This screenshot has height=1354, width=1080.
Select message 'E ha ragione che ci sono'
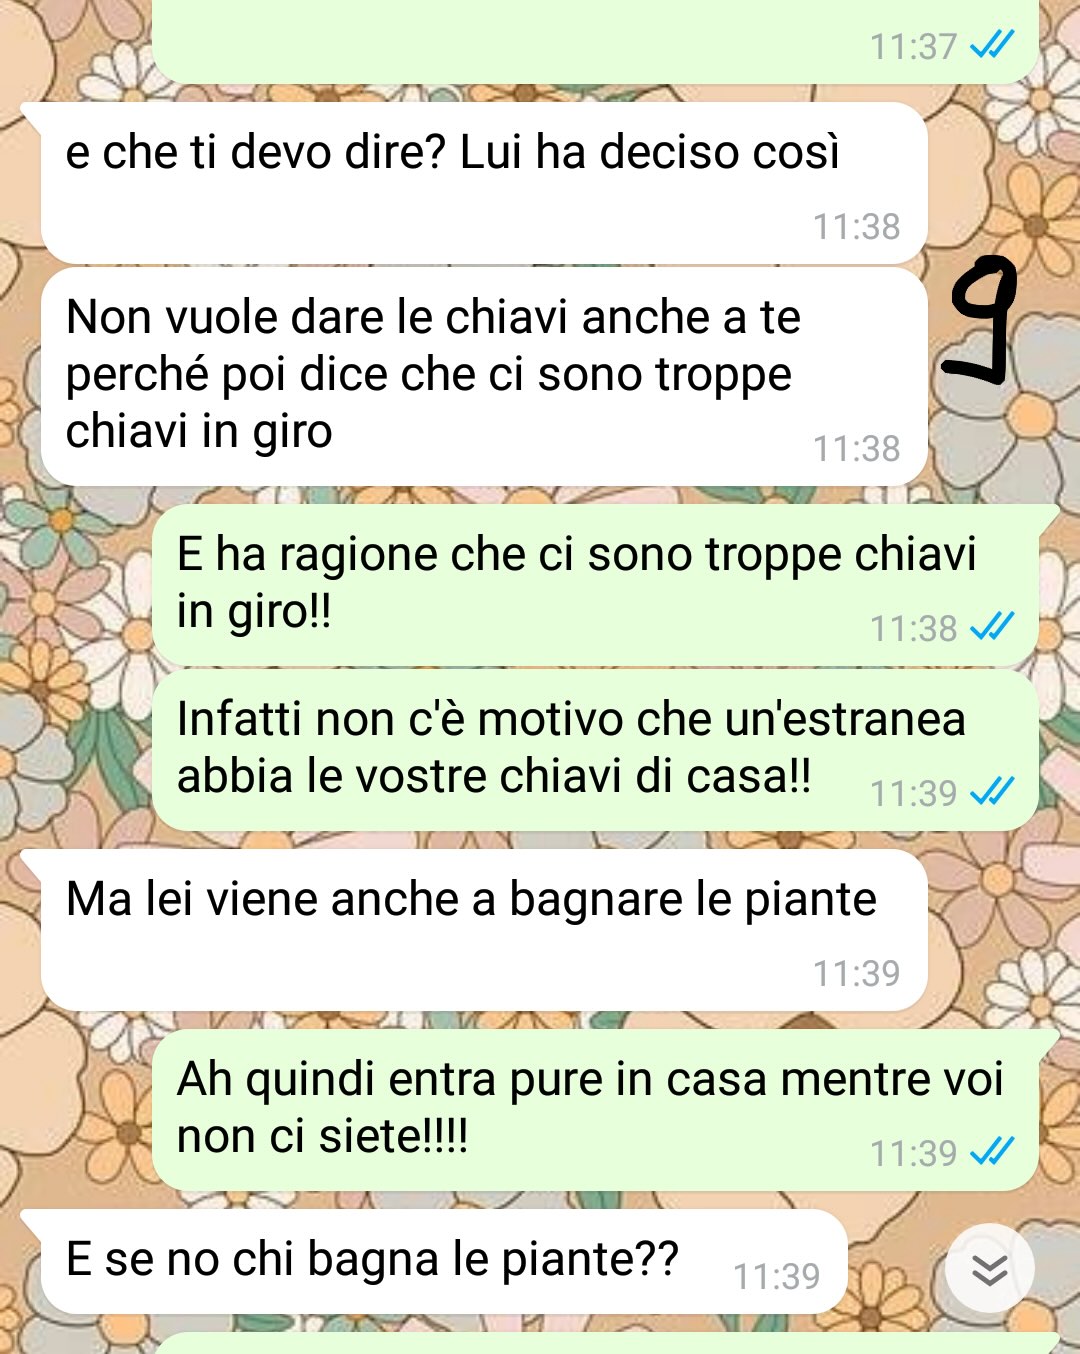coord(596,584)
